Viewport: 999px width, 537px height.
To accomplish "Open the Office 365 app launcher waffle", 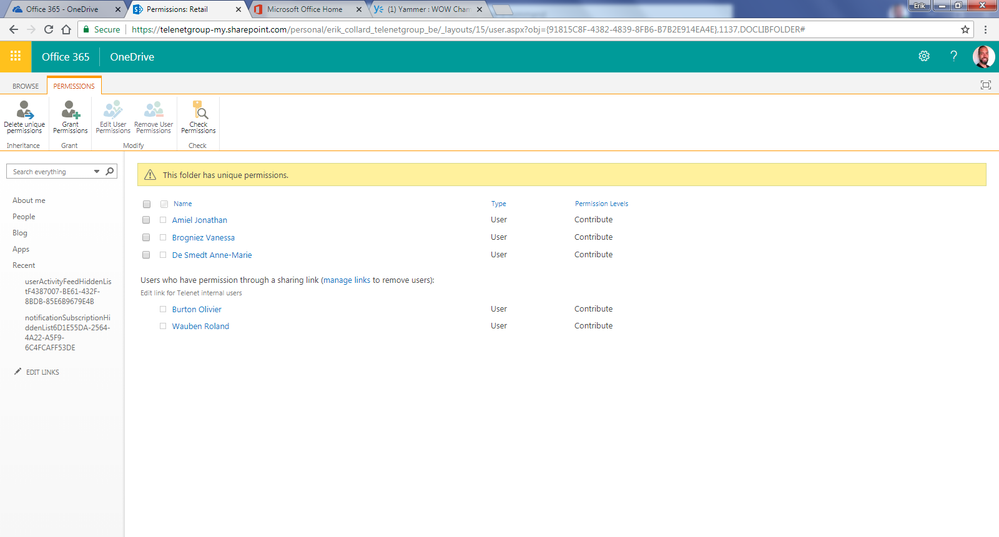I will pos(15,57).
